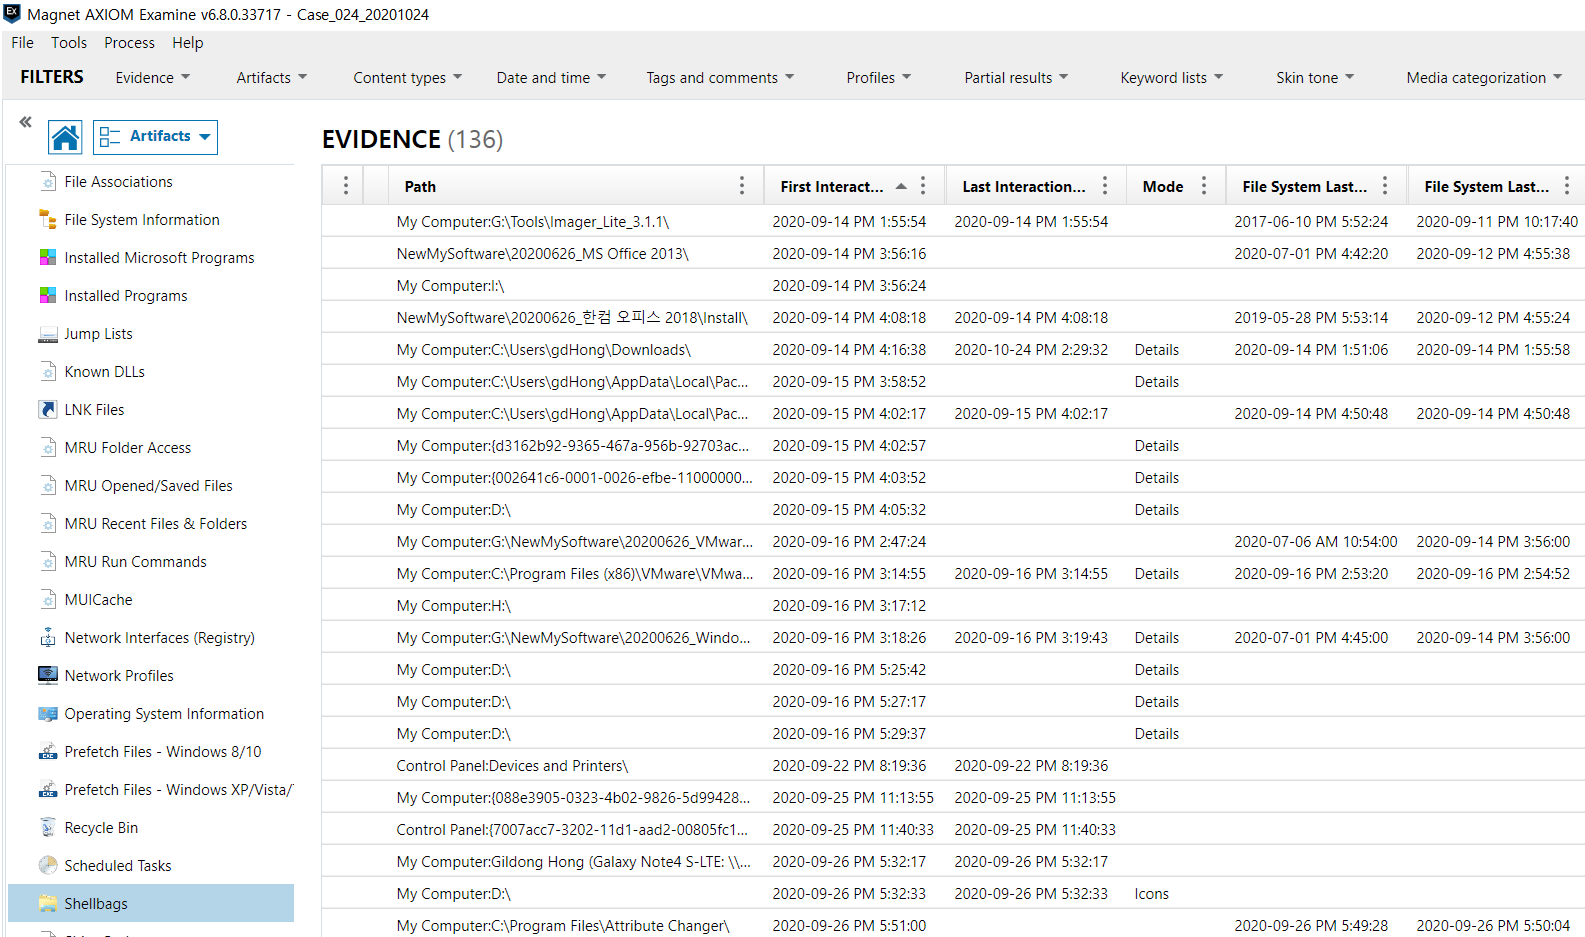Click the MUICache icon
This screenshot has height=937, width=1585.
coord(48,599)
